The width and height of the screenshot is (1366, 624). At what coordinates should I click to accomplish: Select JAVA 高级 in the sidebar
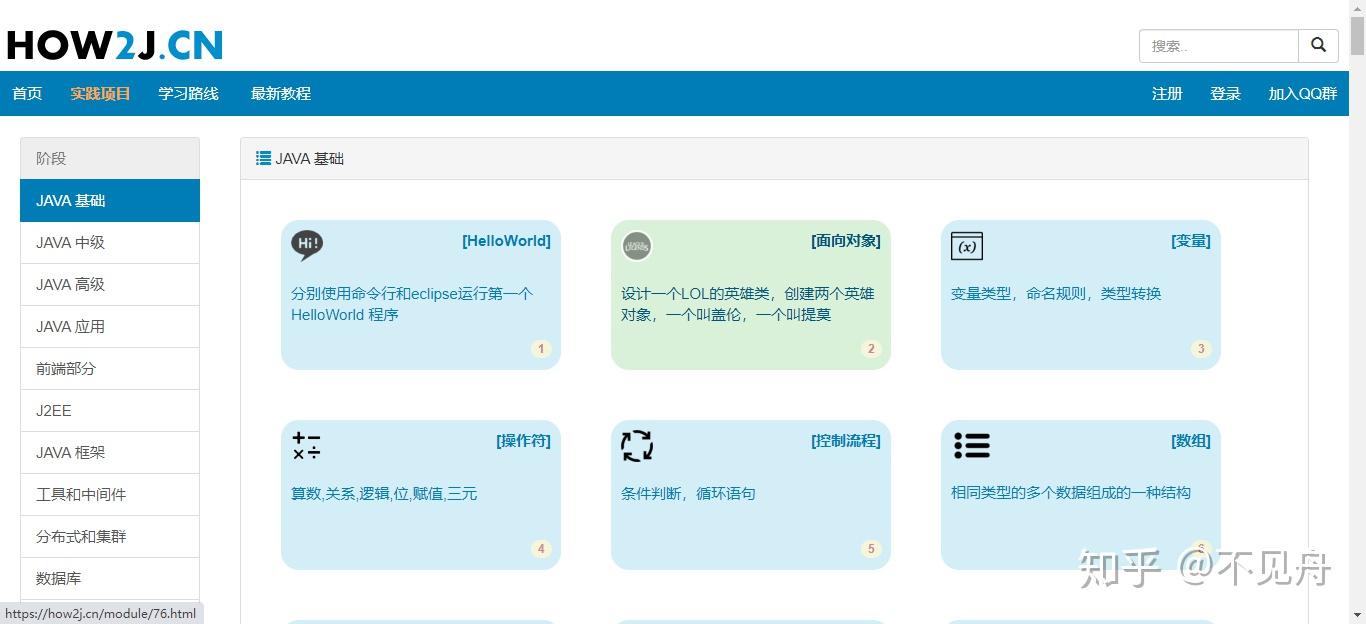coord(110,284)
